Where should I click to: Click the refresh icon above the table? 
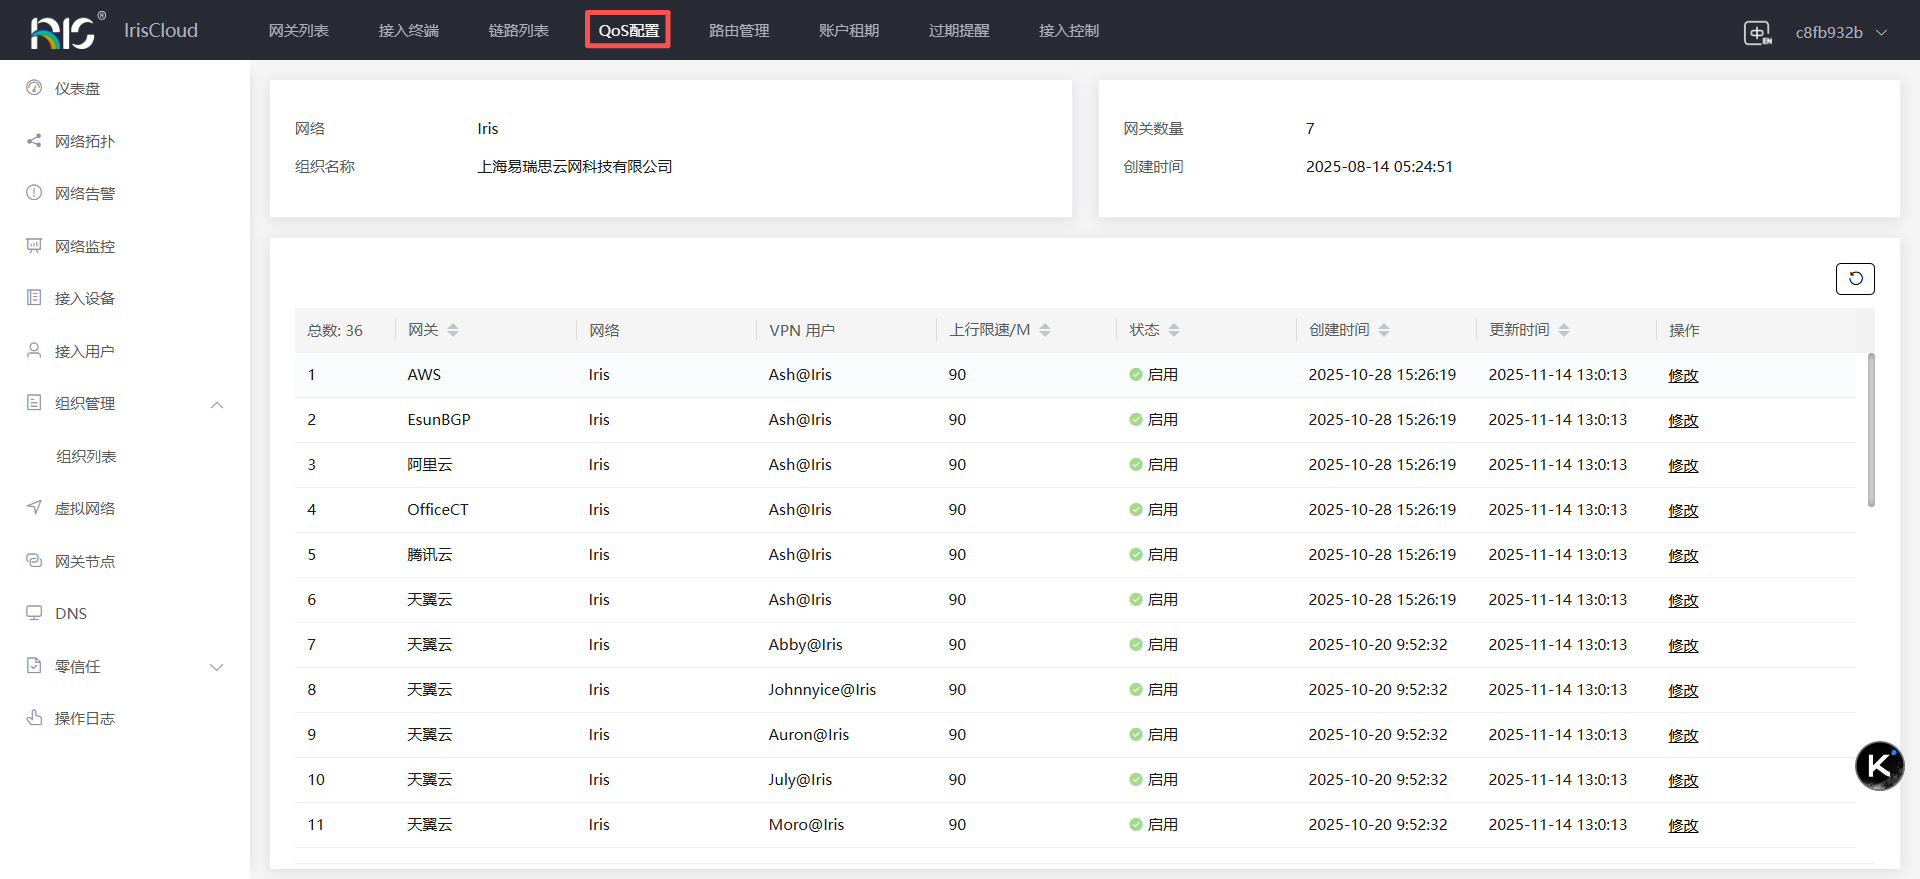1855,279
